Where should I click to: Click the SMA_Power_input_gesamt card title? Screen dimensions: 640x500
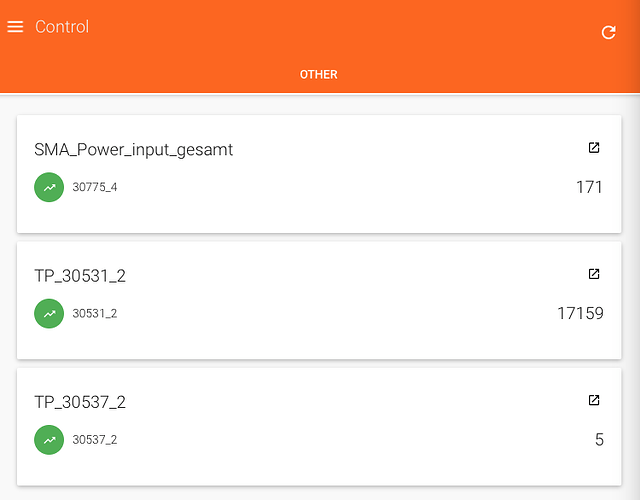(x=133, y=150)
